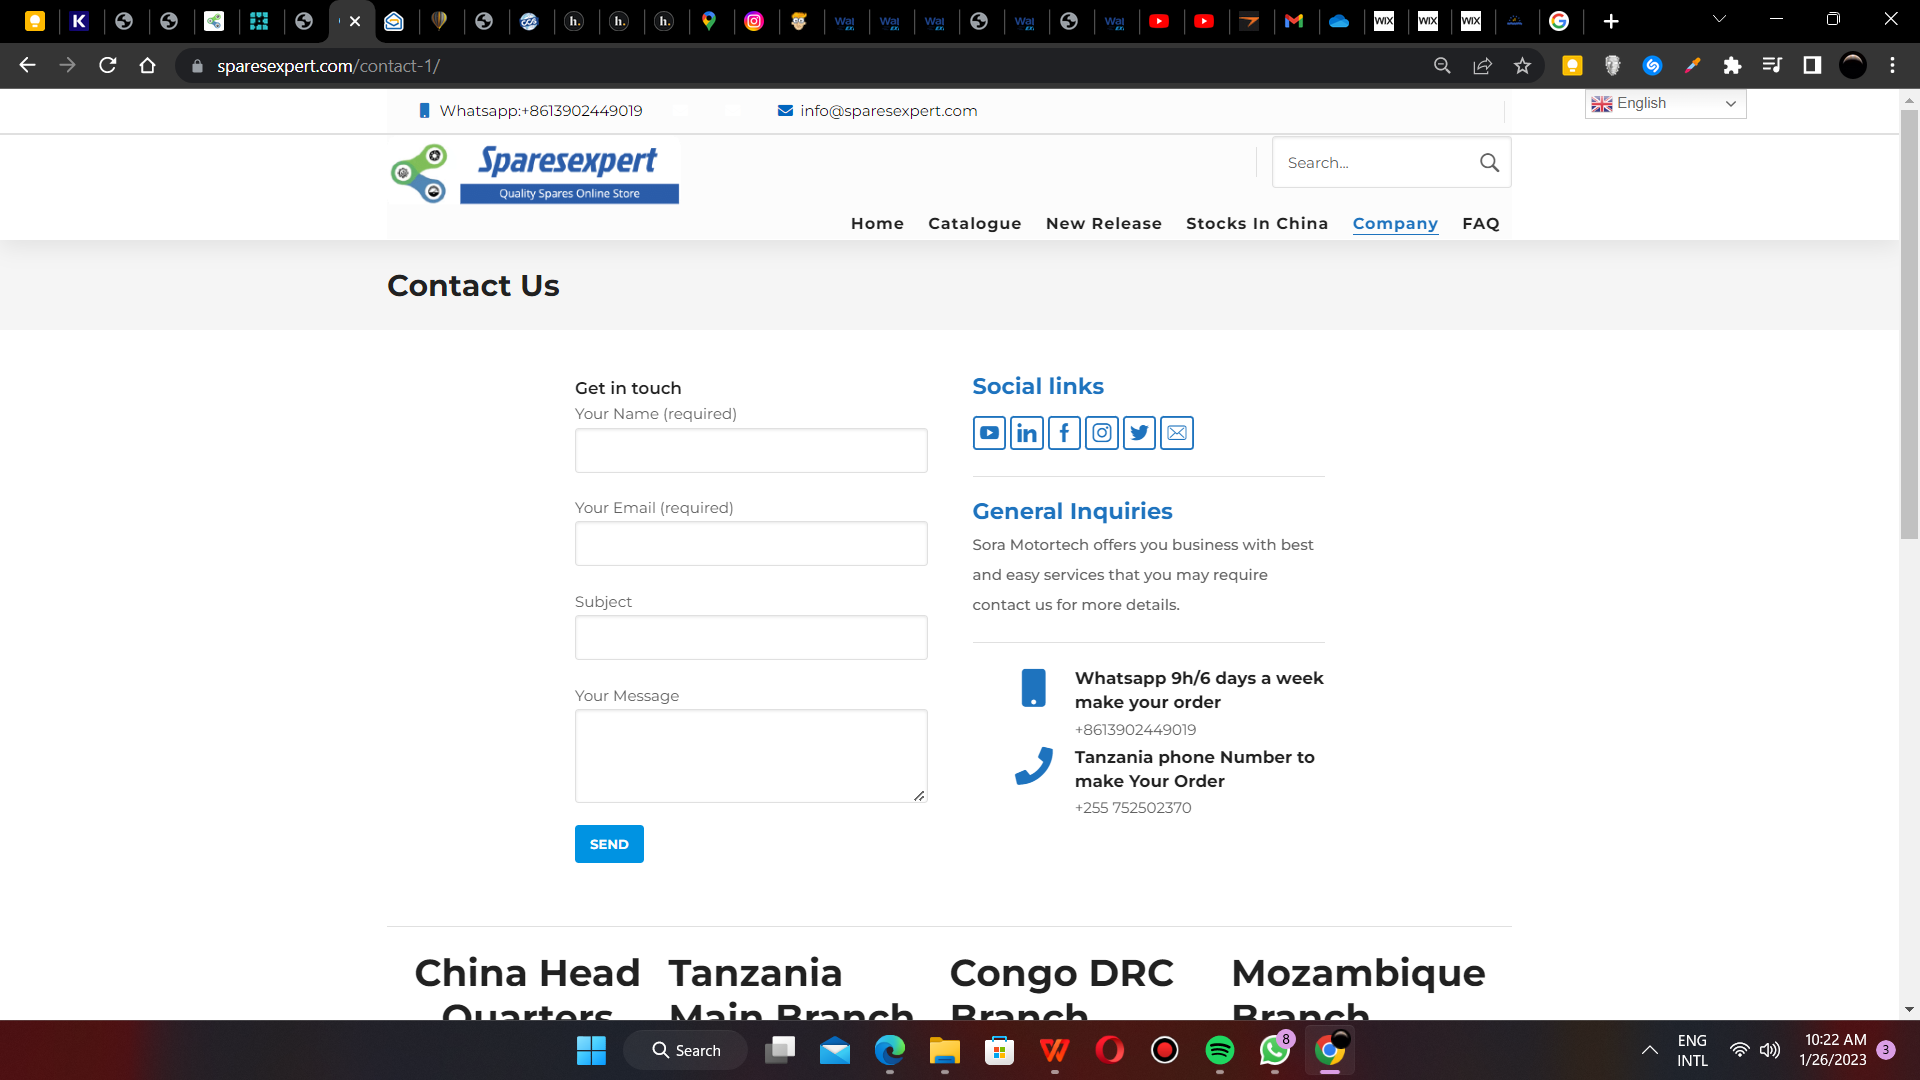Expand the English language dropdown
Image resolution: width=1920 pixels, height=1080 pixels.
pyautogui.click(x=1665, y=103)
